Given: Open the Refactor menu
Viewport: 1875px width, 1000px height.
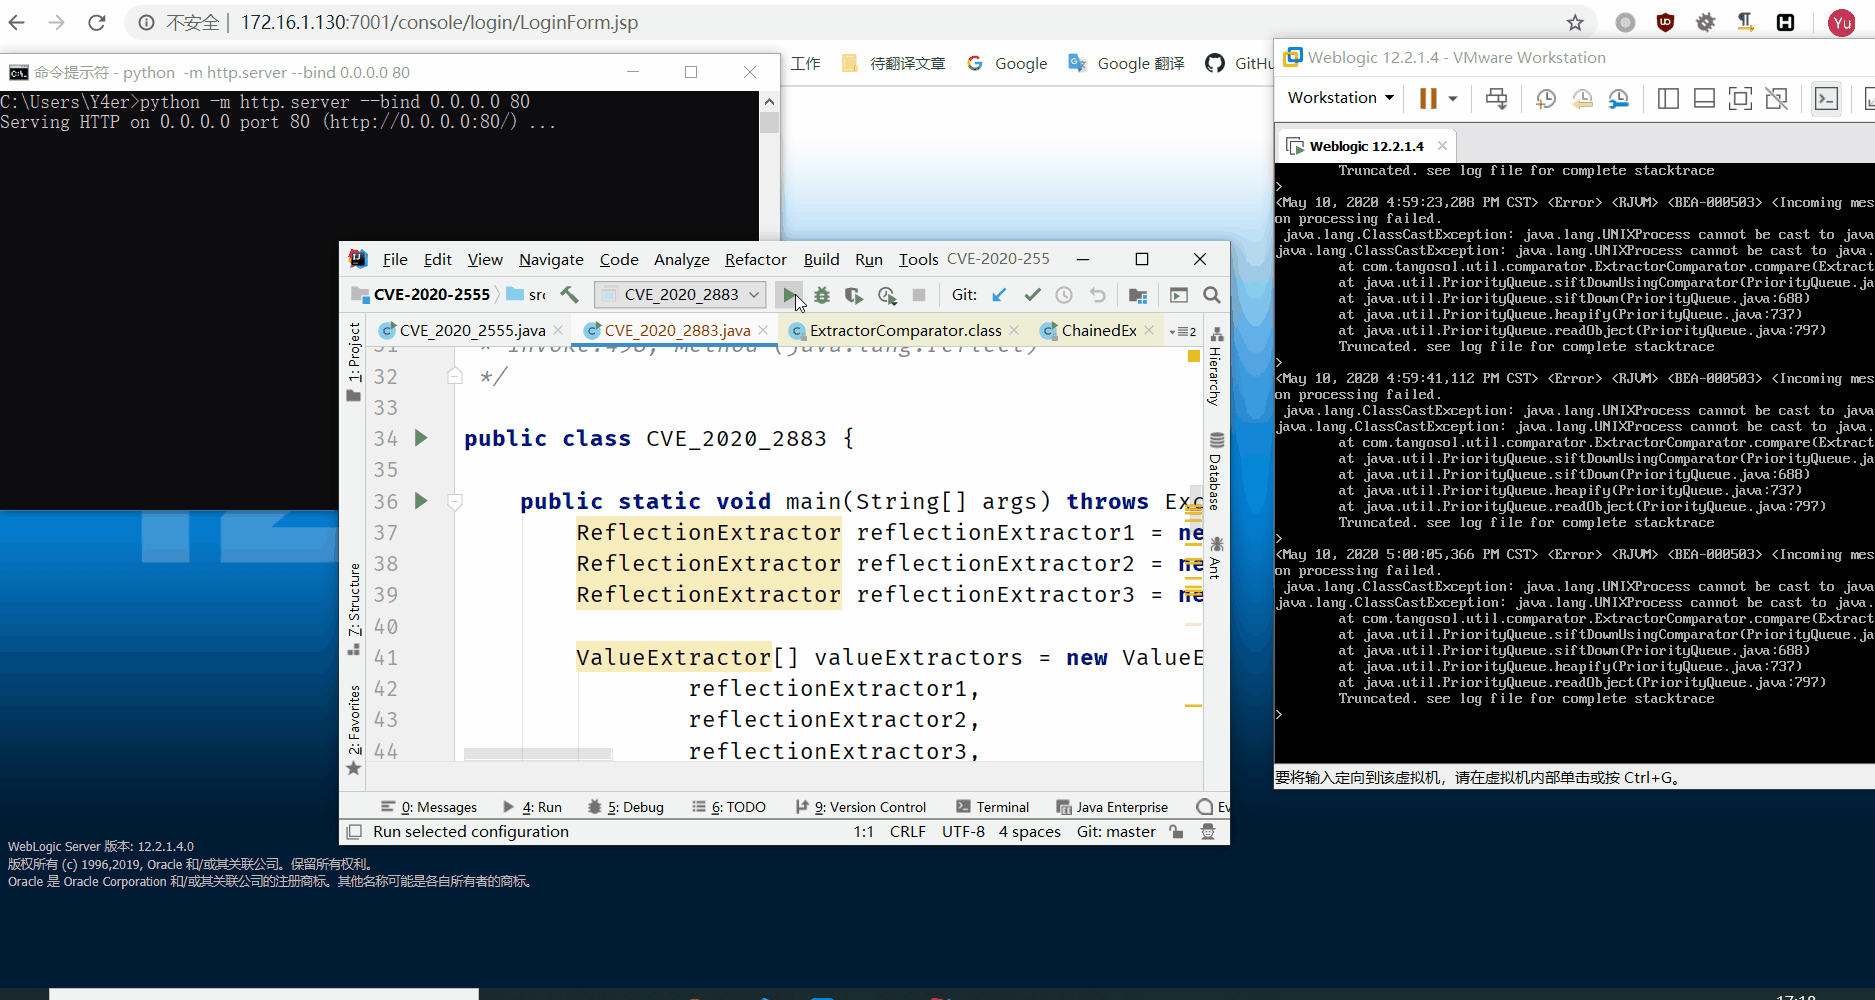Looking at the screenshot, I should pos(755,259).
